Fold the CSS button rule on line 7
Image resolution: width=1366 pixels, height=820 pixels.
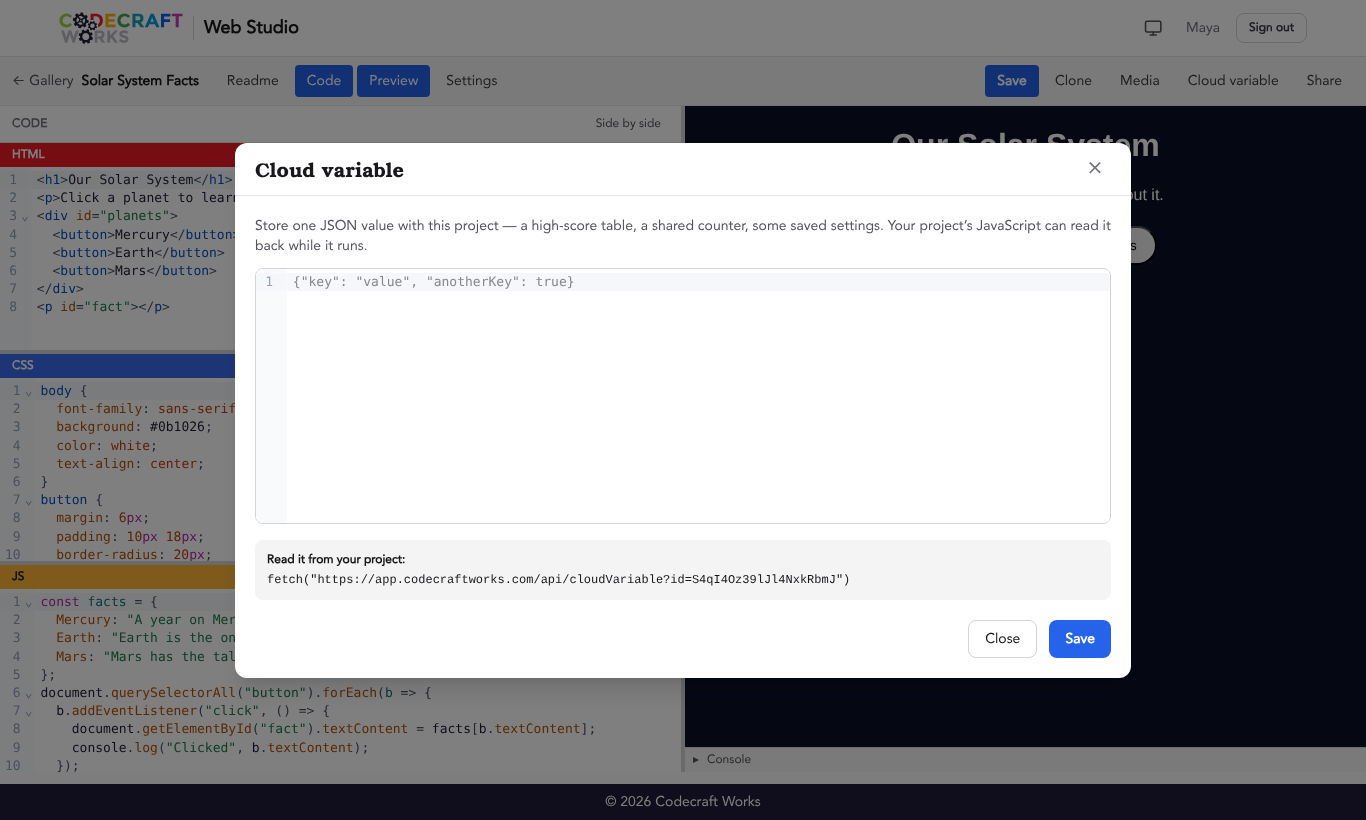[x=28, y=500]
